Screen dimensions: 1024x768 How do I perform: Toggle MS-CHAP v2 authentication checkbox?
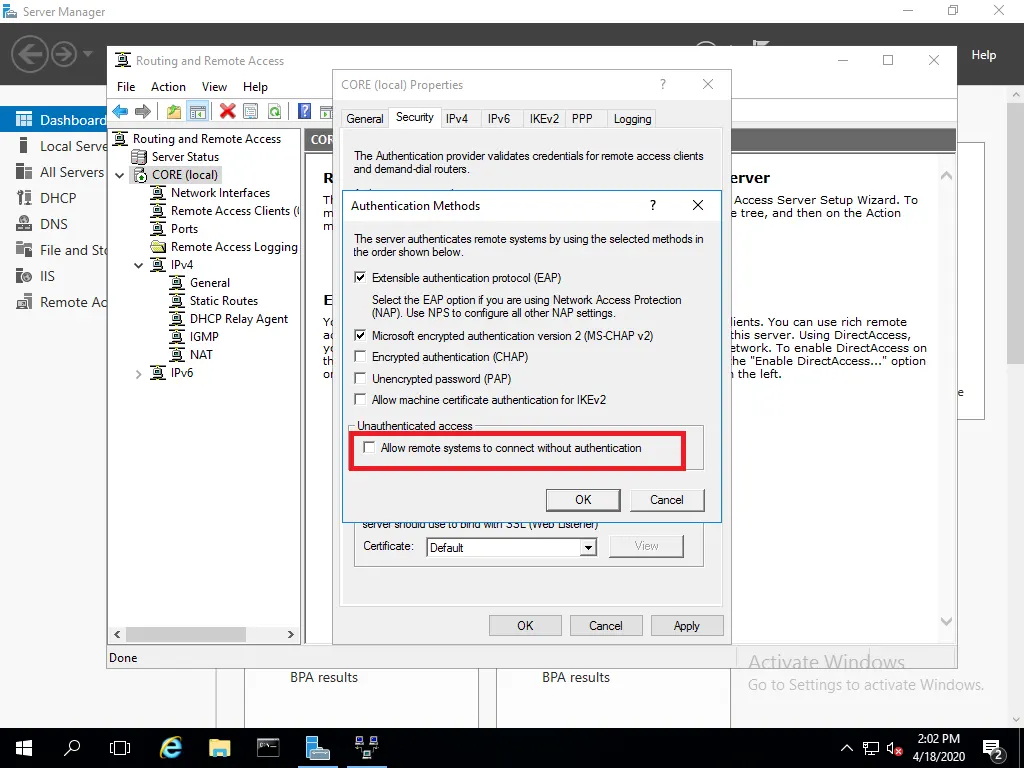[360, 336]
